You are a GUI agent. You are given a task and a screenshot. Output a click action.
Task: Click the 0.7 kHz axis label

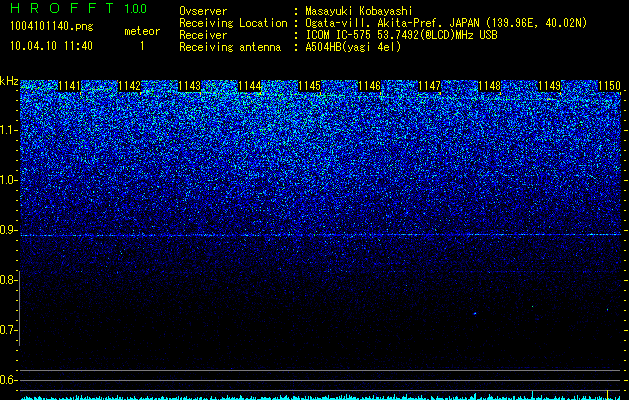pyautogui.click(x=7, y=330)
